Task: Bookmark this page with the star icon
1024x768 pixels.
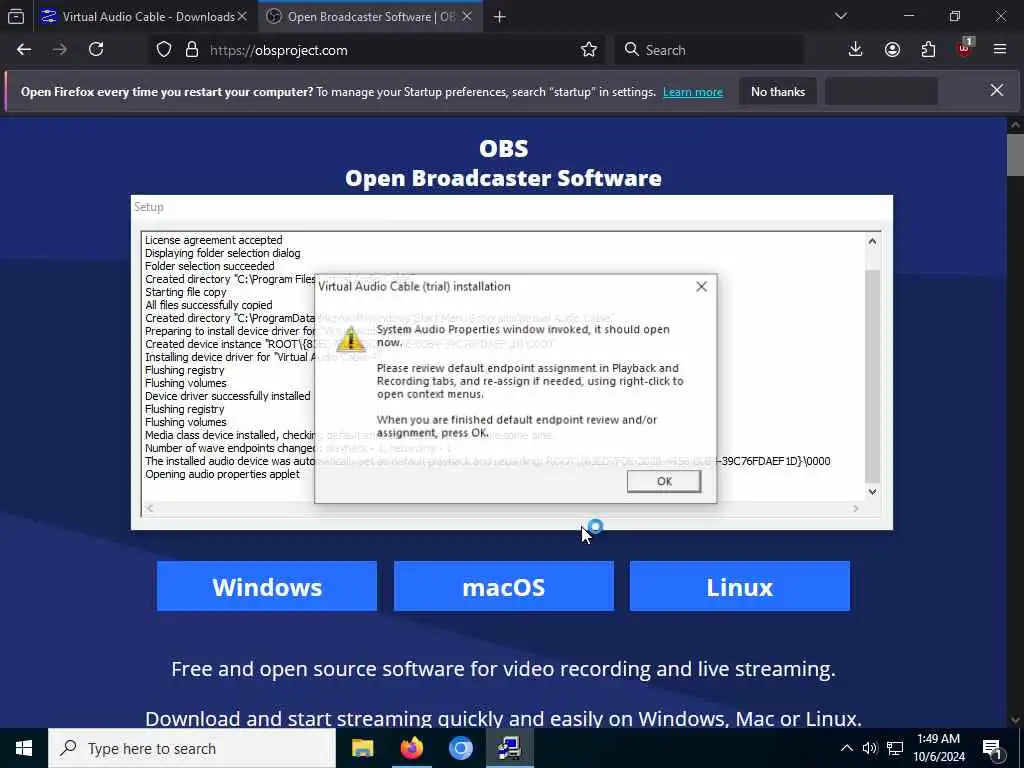Action: coord(588,50)
